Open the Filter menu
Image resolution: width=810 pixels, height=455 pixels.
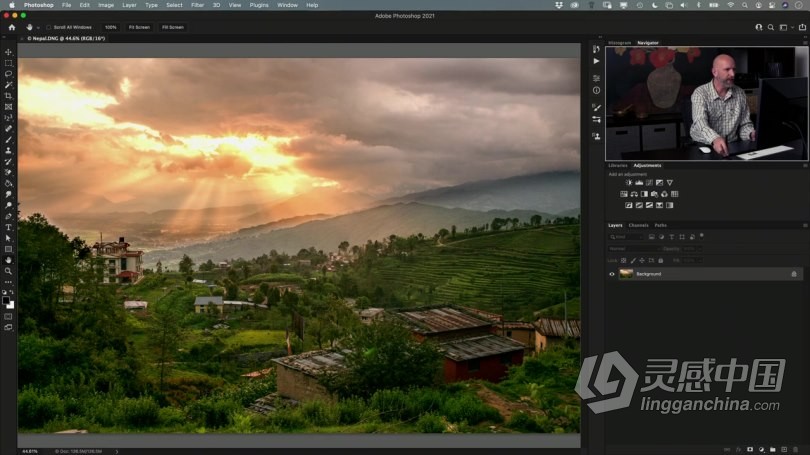(x=197, y=5)
